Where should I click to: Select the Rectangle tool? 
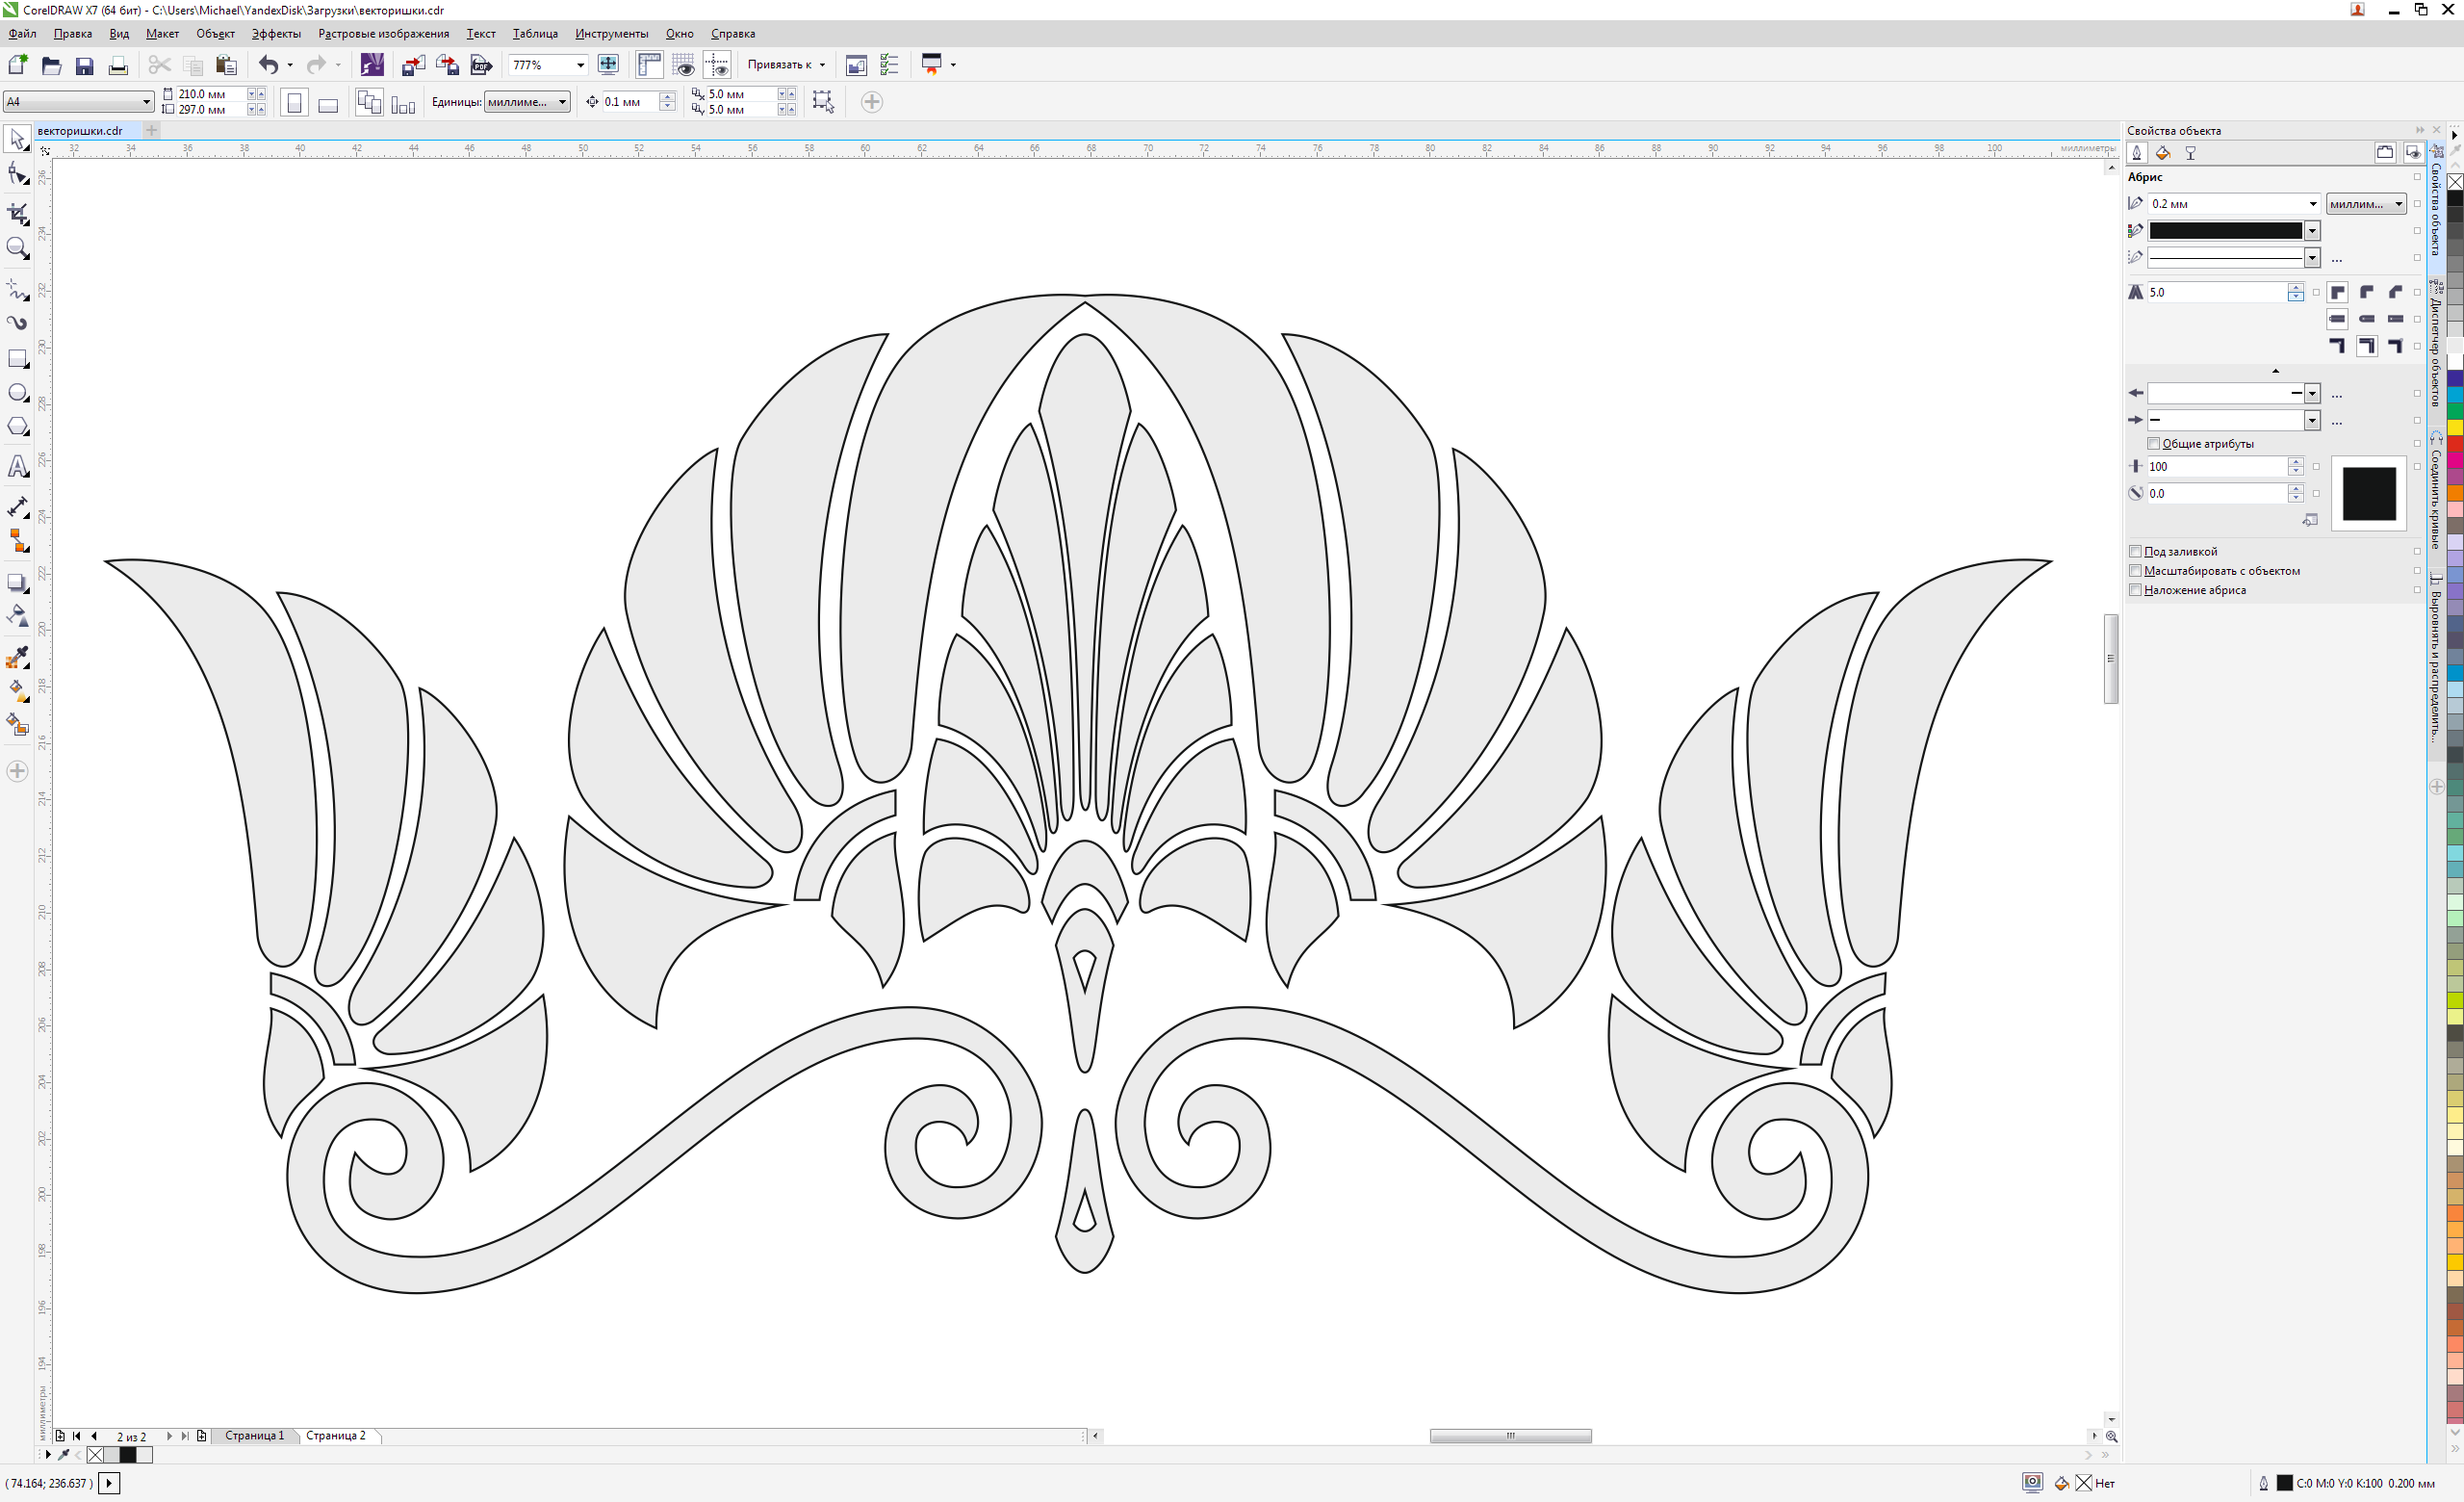pyautogui.click(x=17, y=359)
